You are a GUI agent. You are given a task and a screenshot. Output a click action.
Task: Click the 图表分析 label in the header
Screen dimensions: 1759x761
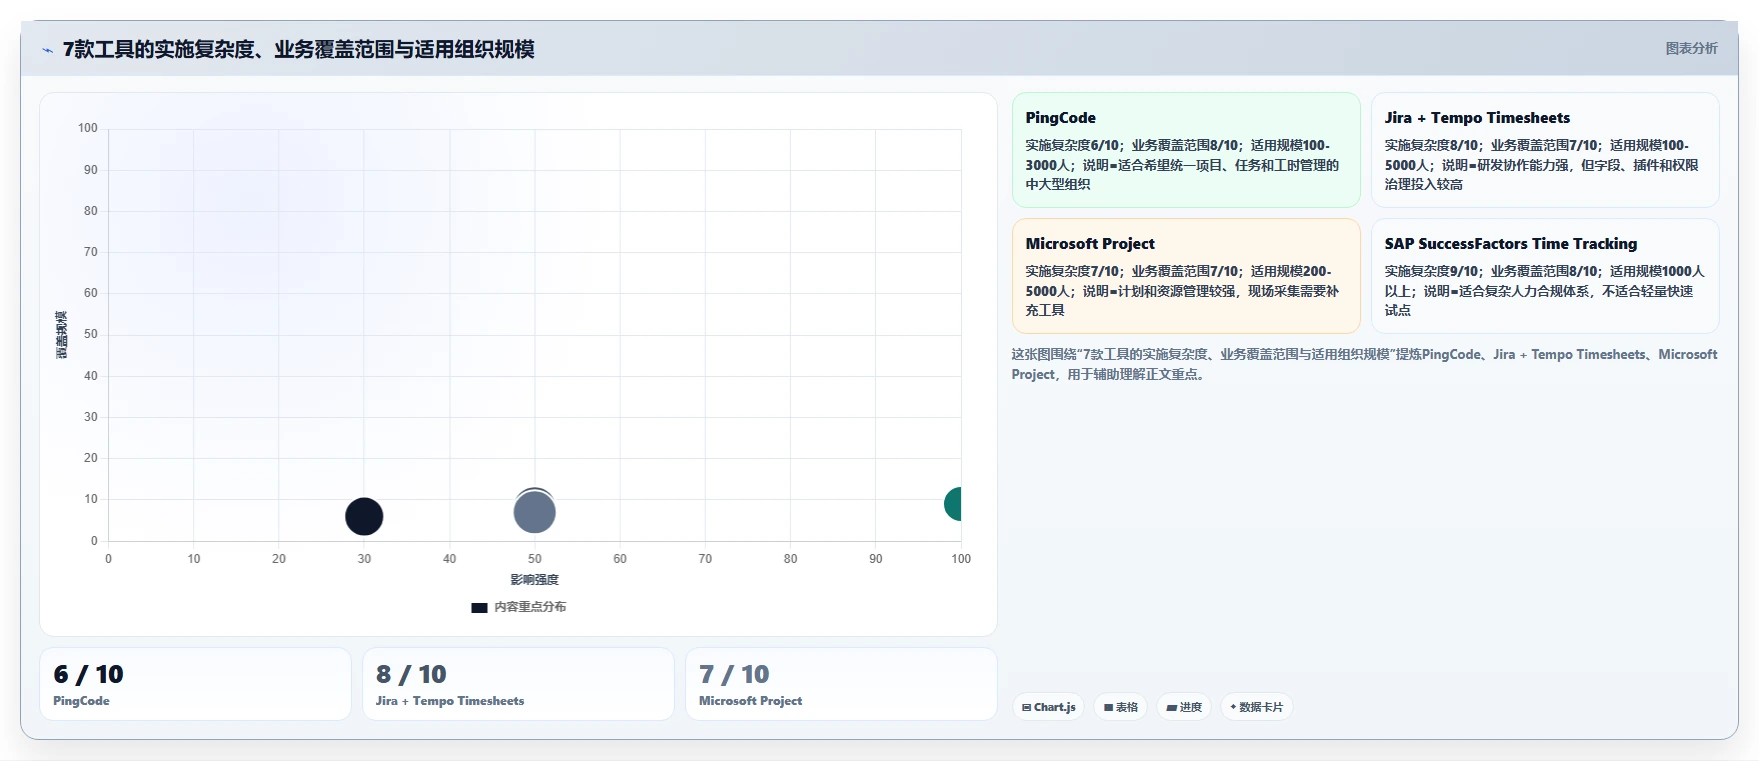coord(1691,48)
